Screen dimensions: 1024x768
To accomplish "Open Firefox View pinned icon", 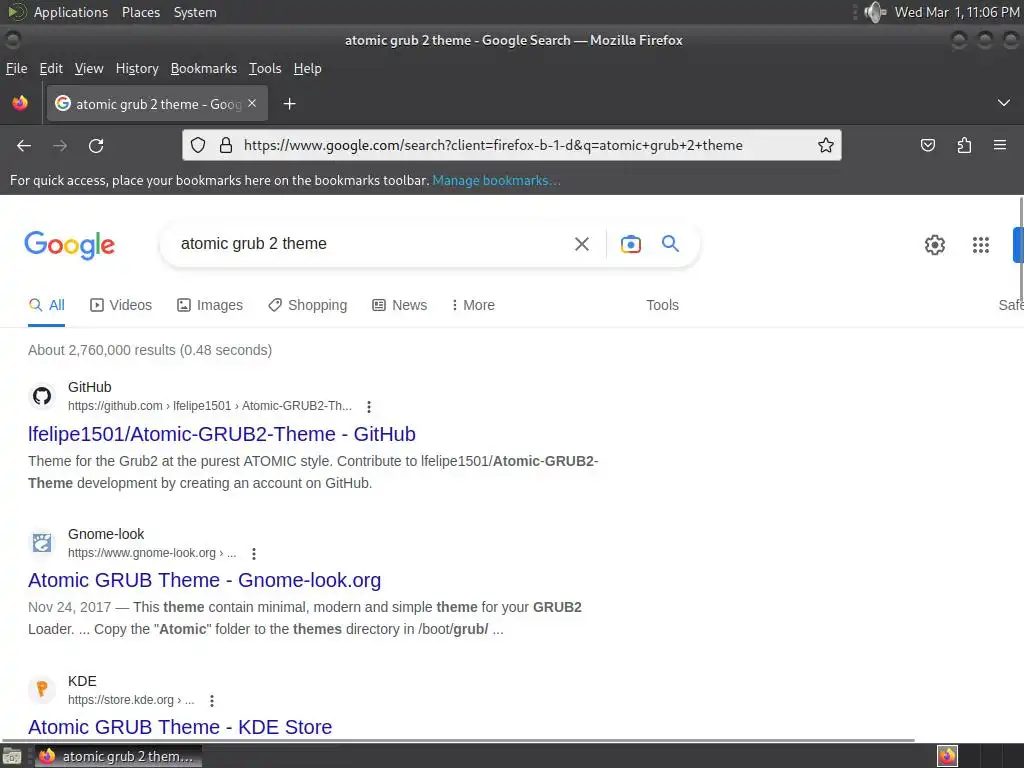I will click(x=20, y=103).
